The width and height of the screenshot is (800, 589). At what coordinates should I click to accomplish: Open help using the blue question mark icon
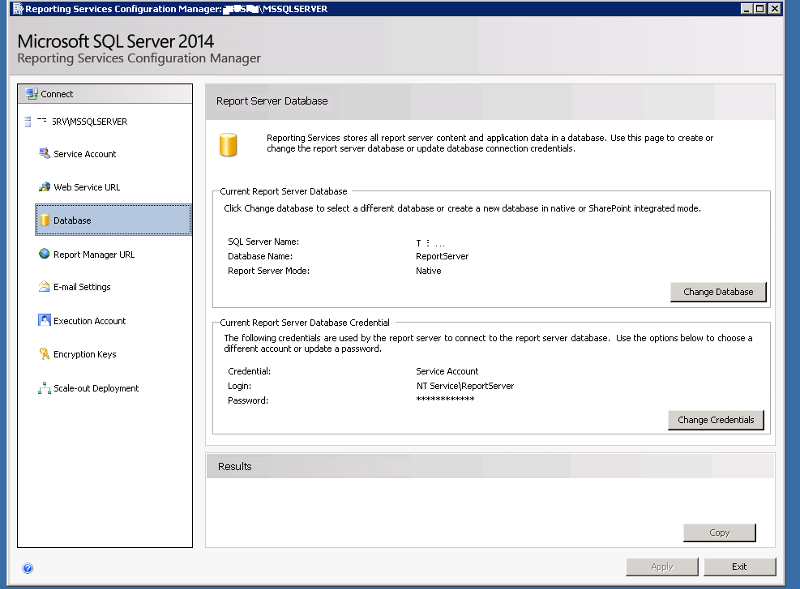[28, 568]
